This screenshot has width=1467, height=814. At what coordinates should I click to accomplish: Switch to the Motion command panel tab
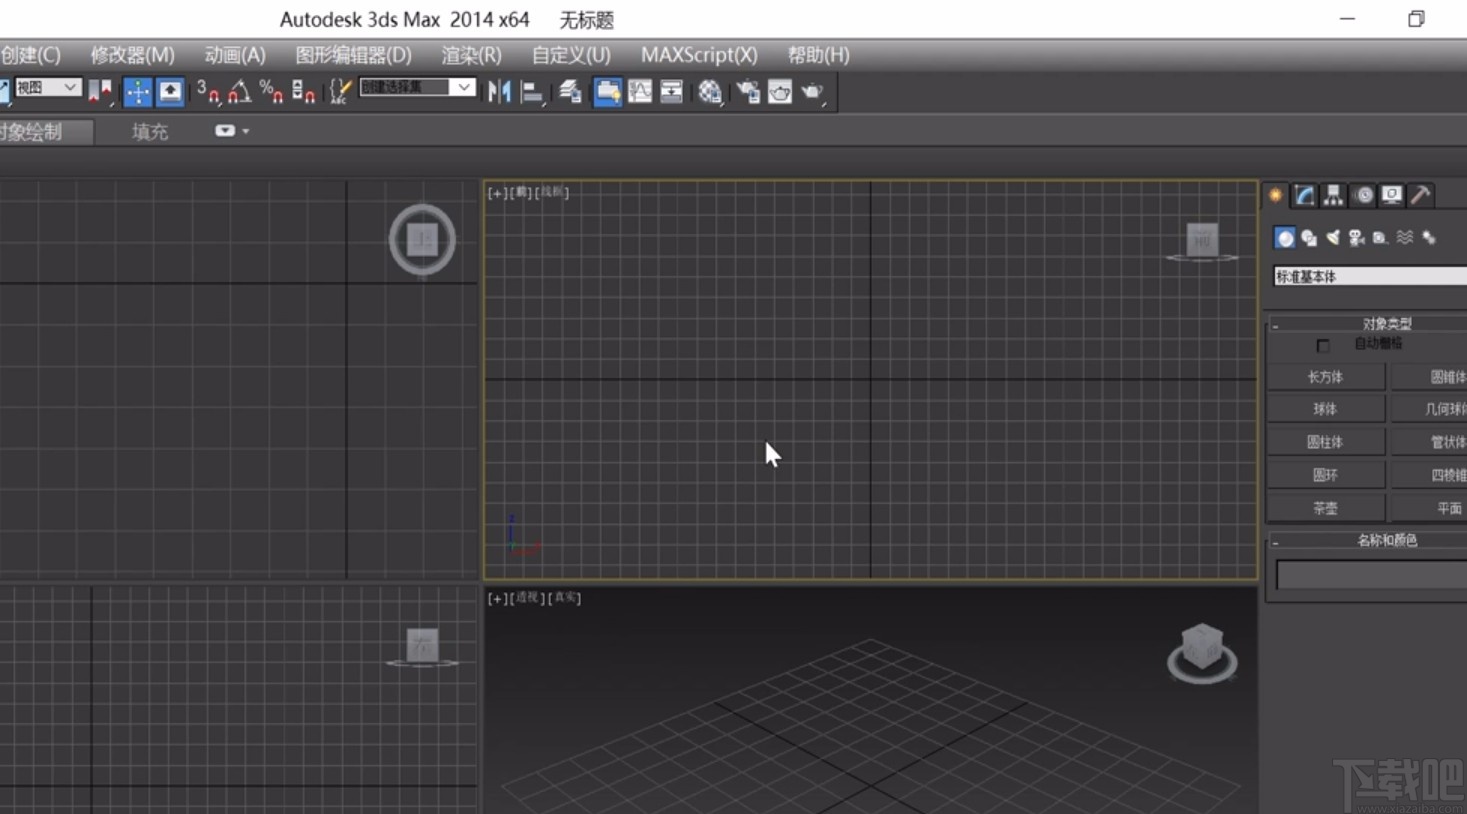(1364, 195)
